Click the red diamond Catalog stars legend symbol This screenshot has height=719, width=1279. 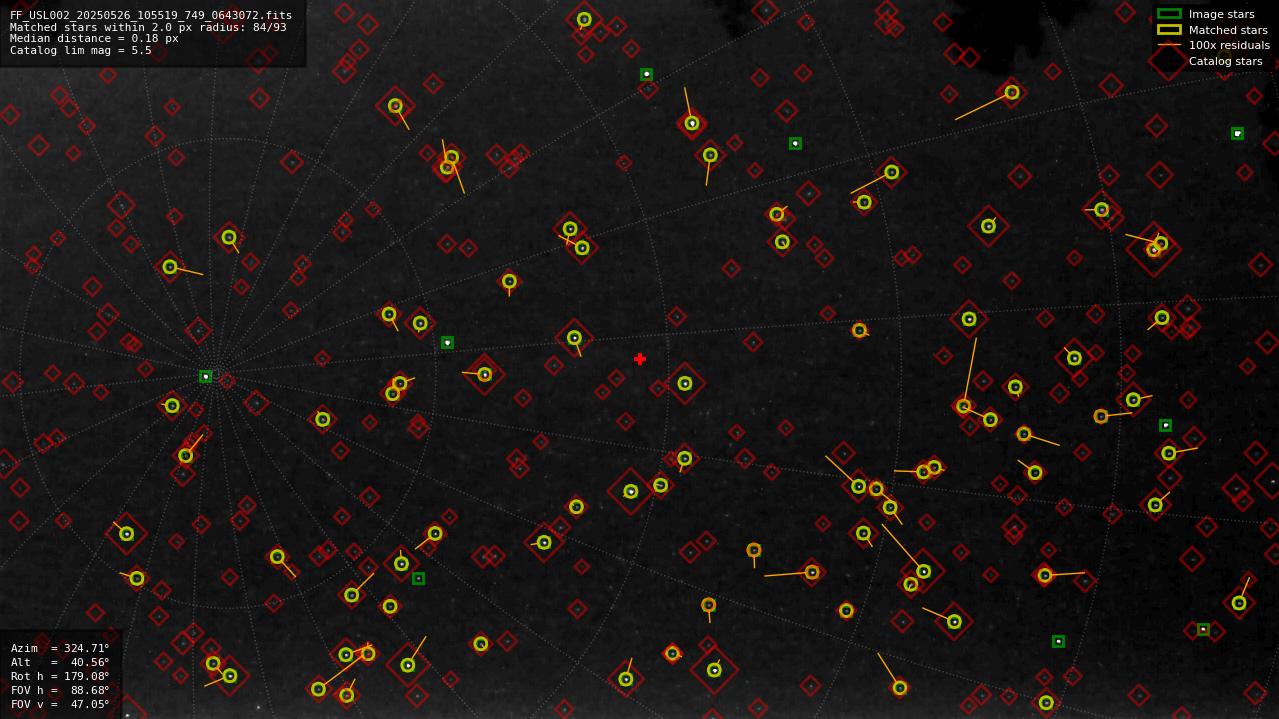pyautogui.click(x=1169, y=61)
